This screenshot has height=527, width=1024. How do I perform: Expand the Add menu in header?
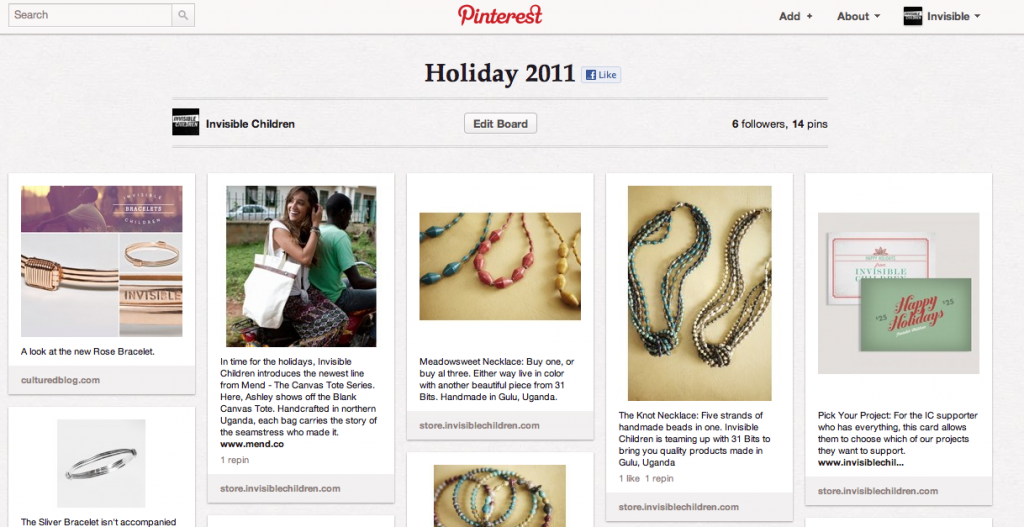(795, 16)
